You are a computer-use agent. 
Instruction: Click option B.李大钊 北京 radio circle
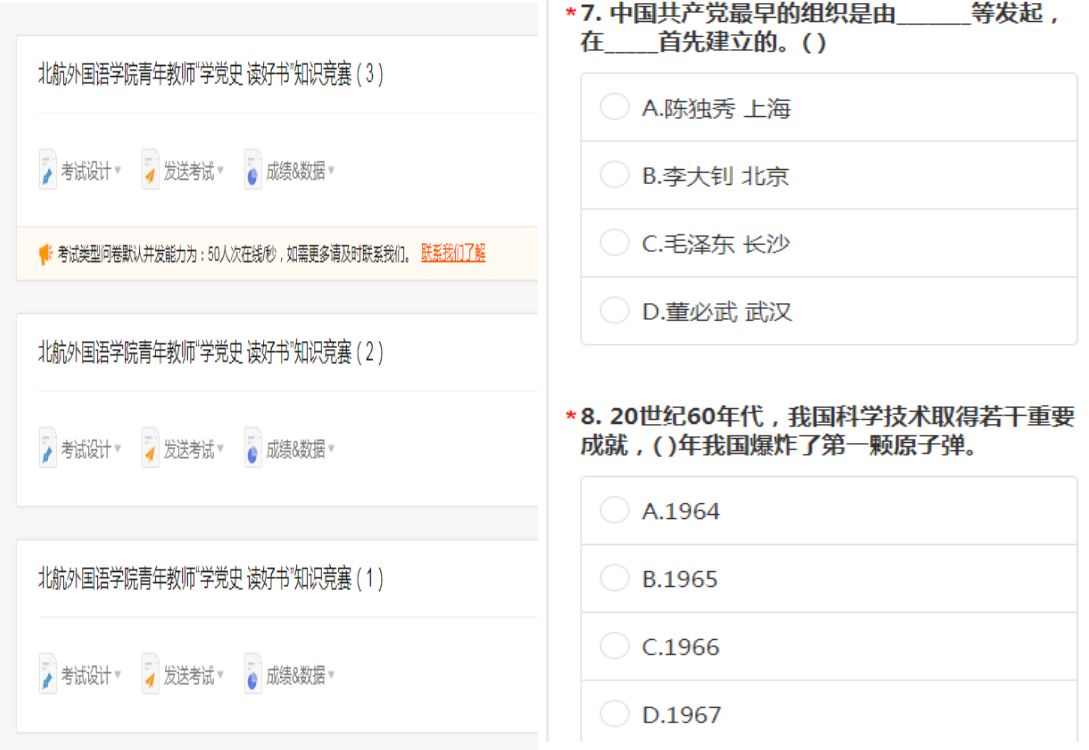tap(615, 174)
